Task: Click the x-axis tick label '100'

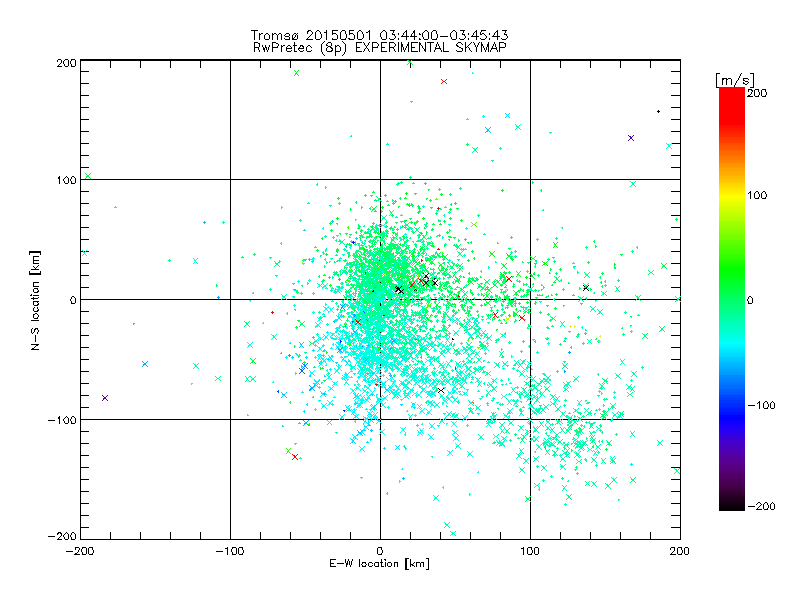Action: [530, 551]
